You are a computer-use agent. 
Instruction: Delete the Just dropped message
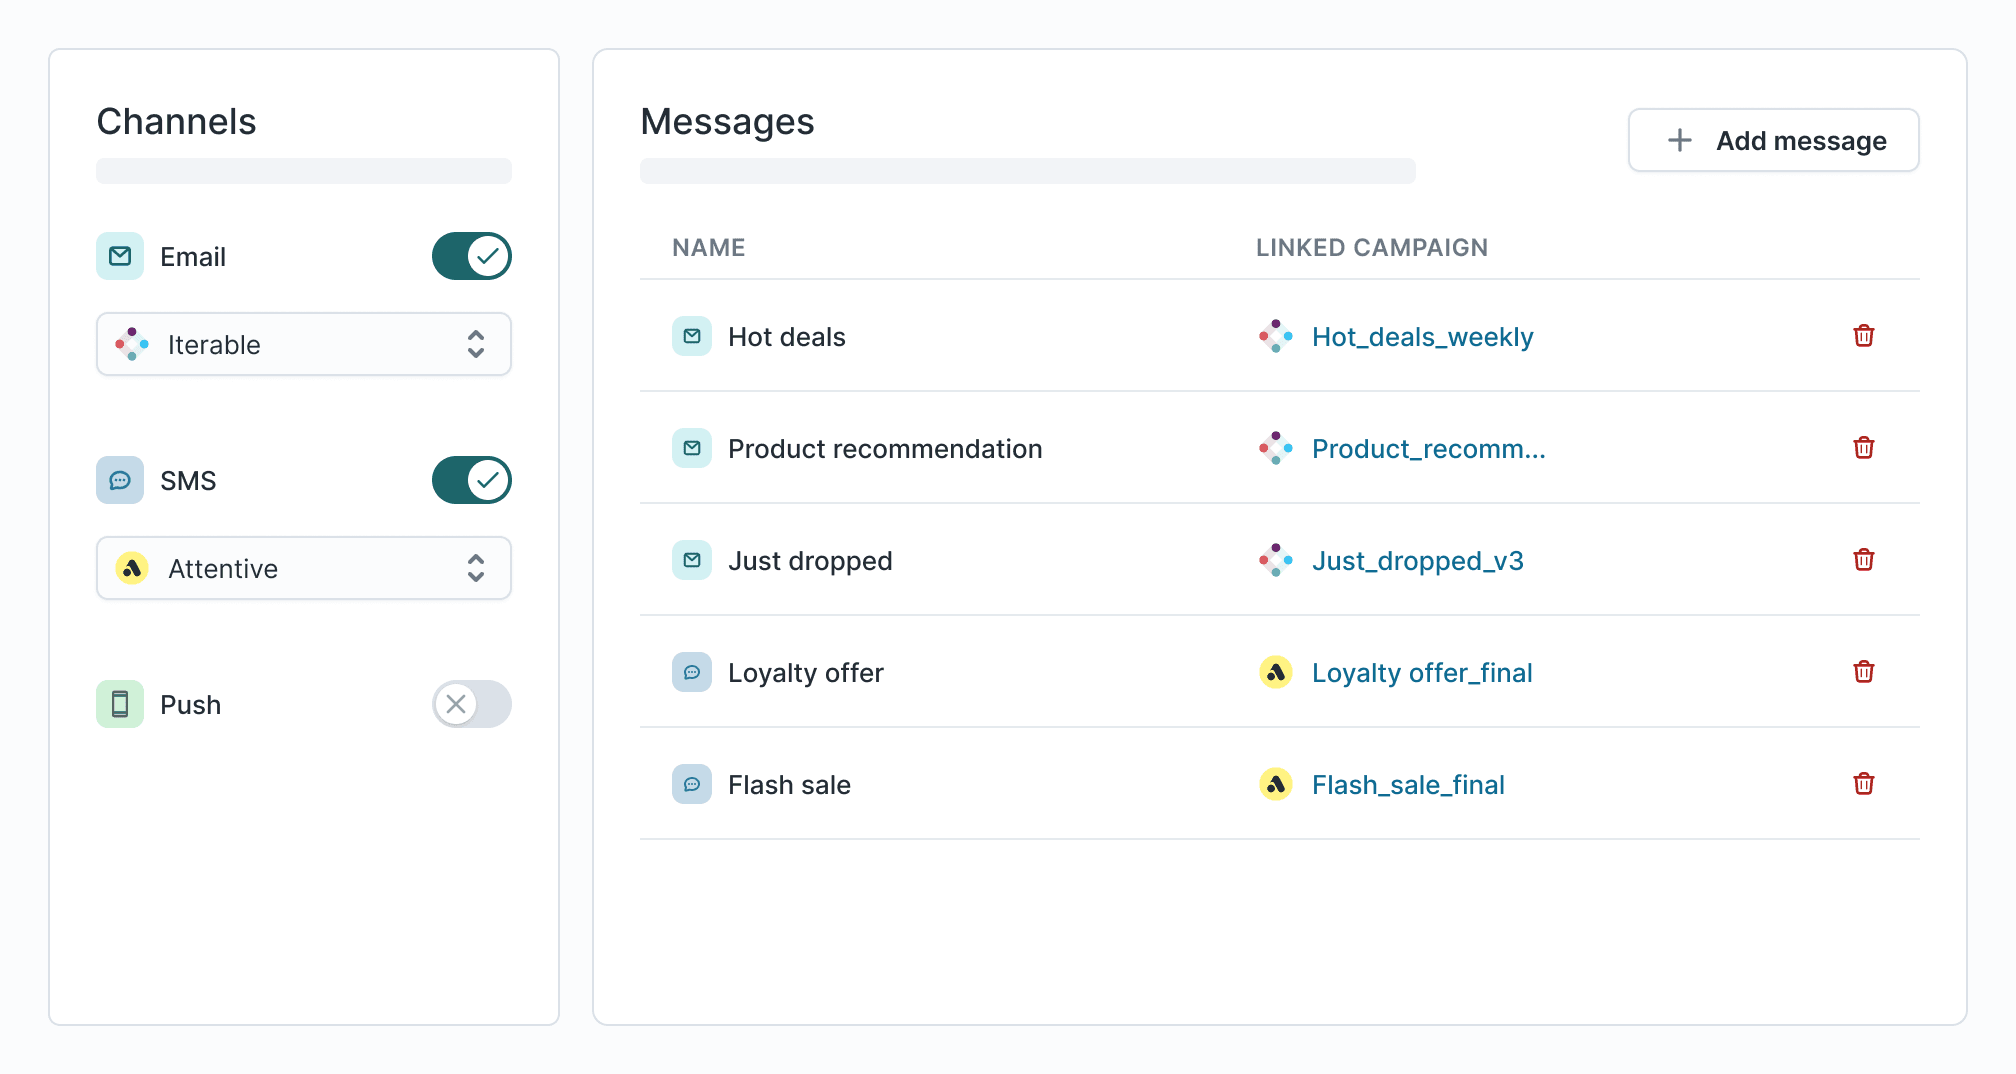1863,560
